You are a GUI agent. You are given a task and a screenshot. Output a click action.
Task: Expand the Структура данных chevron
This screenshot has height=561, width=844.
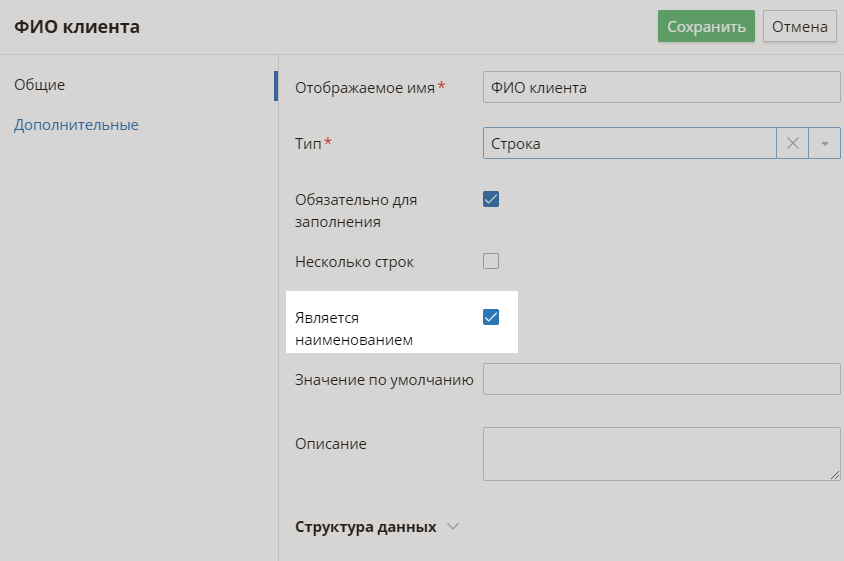[x=453, y=526]
